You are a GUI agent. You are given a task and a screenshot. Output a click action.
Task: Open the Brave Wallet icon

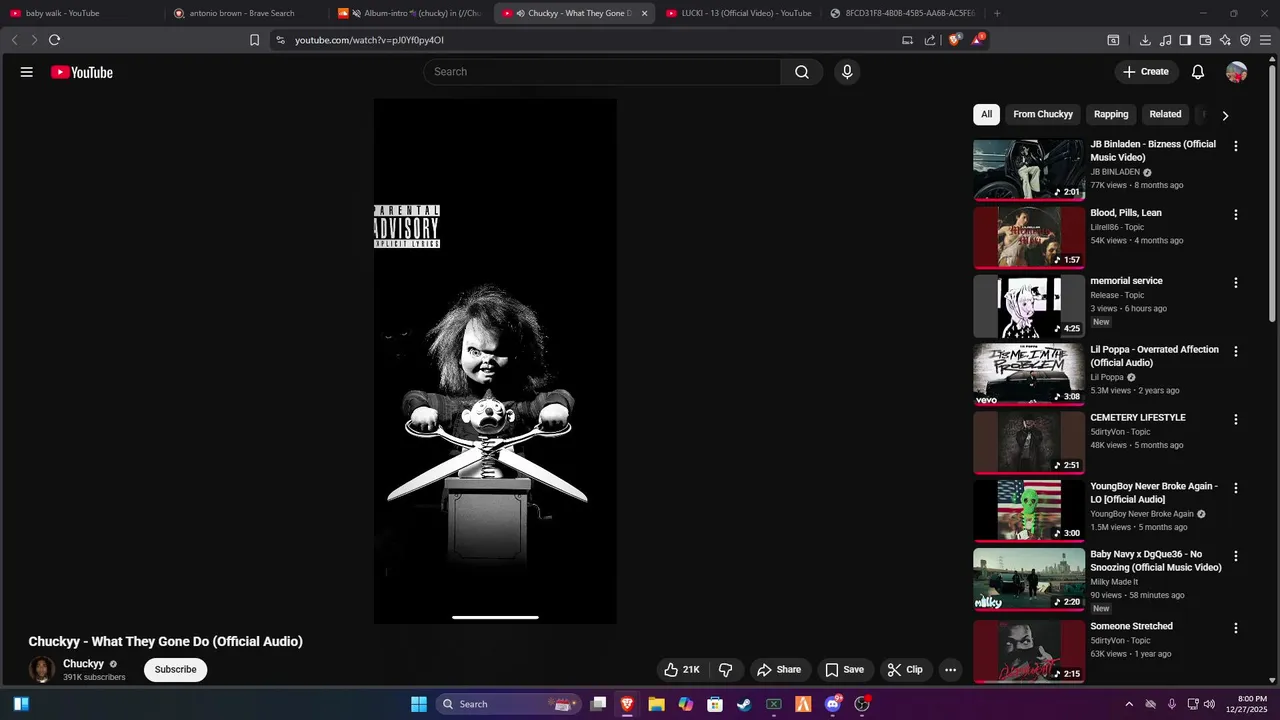[x=1205, y=40]
